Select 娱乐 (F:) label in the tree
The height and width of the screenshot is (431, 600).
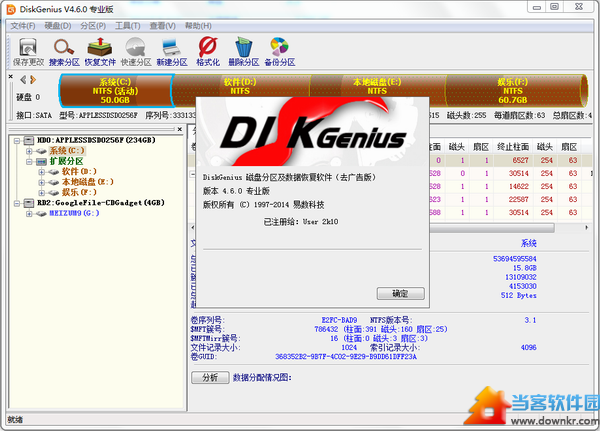(79, 192)
